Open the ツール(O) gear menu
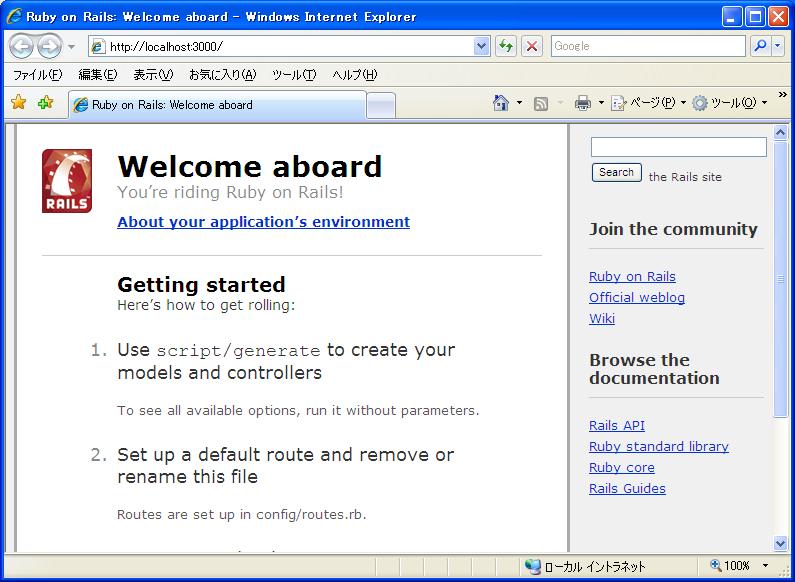The image size is (795, 582). tap(730, 103)
